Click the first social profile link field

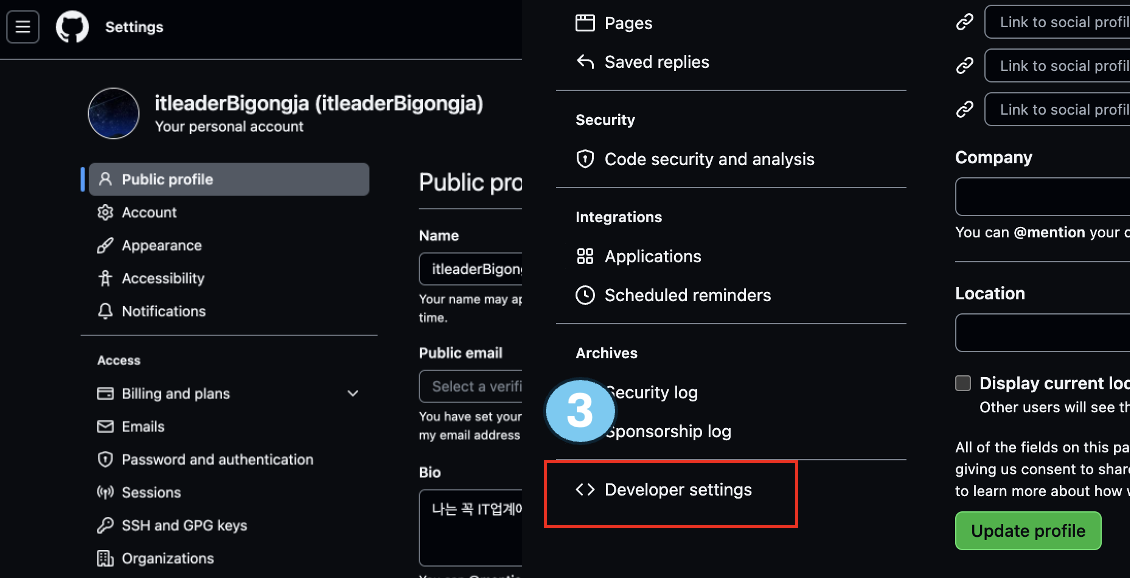1057,22
